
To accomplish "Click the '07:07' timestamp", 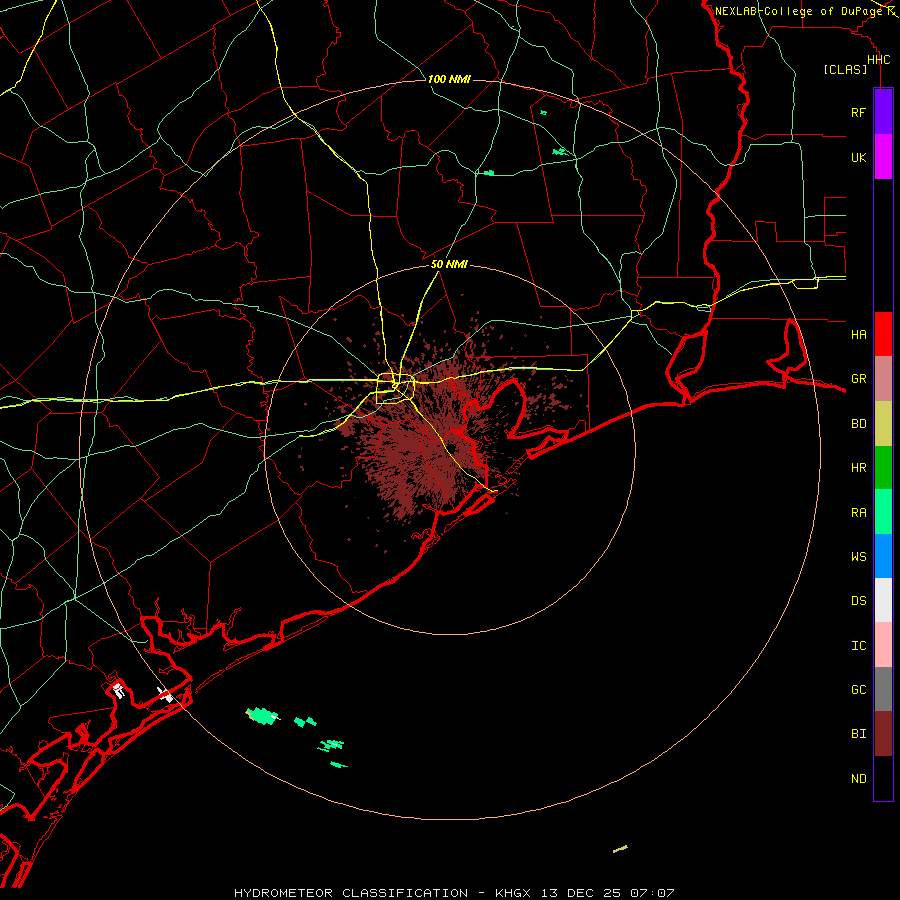I will click(x=652, y=893).
